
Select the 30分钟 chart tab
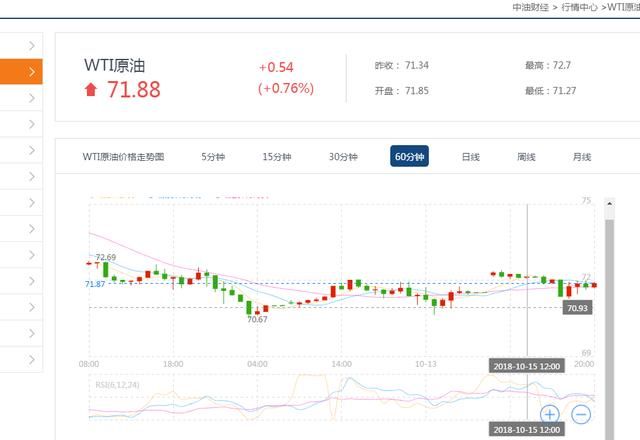click(x=343, y=157)
